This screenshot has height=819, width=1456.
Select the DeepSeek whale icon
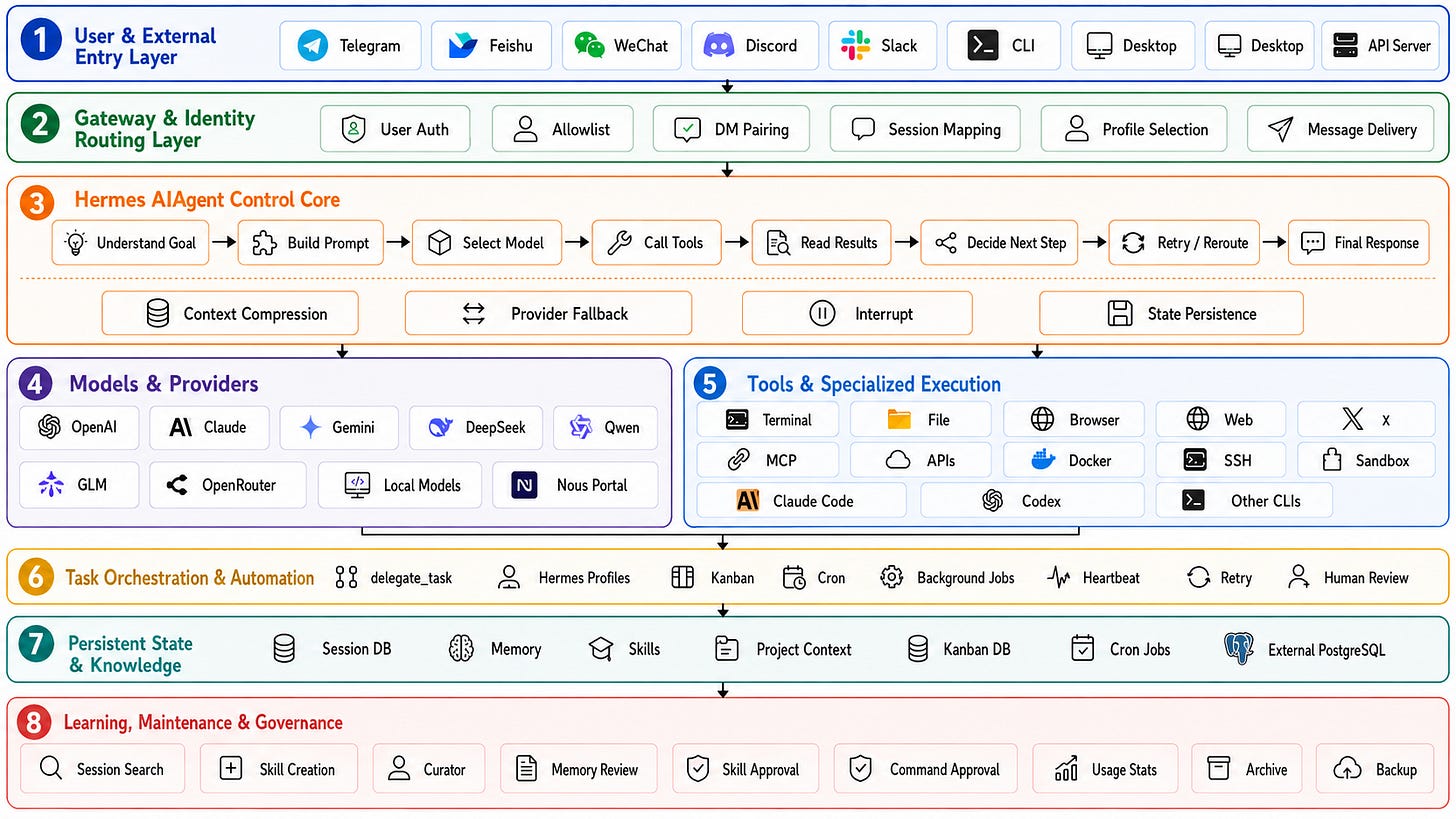[x=440, y=427]
